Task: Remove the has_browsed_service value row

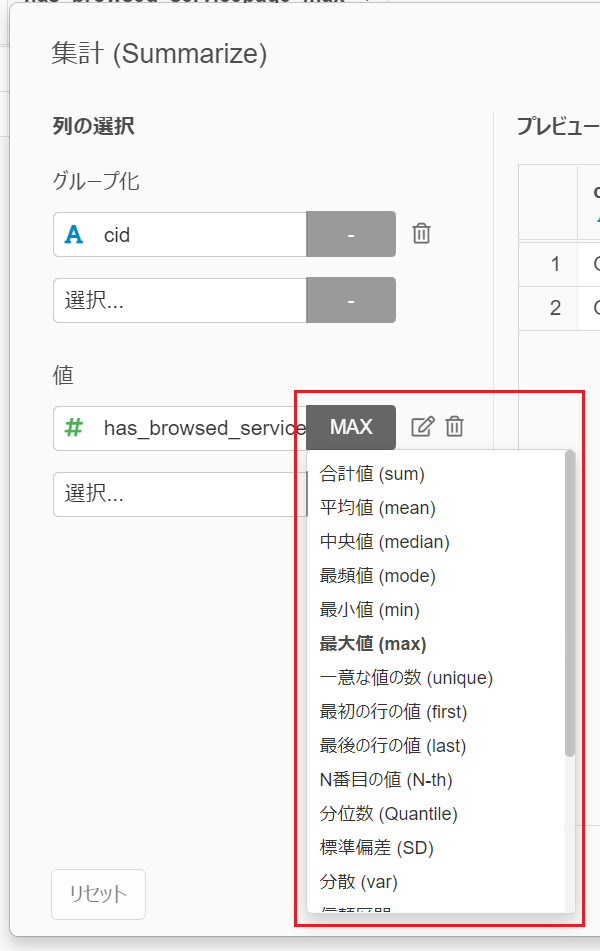Action: (x=454, y=427)
